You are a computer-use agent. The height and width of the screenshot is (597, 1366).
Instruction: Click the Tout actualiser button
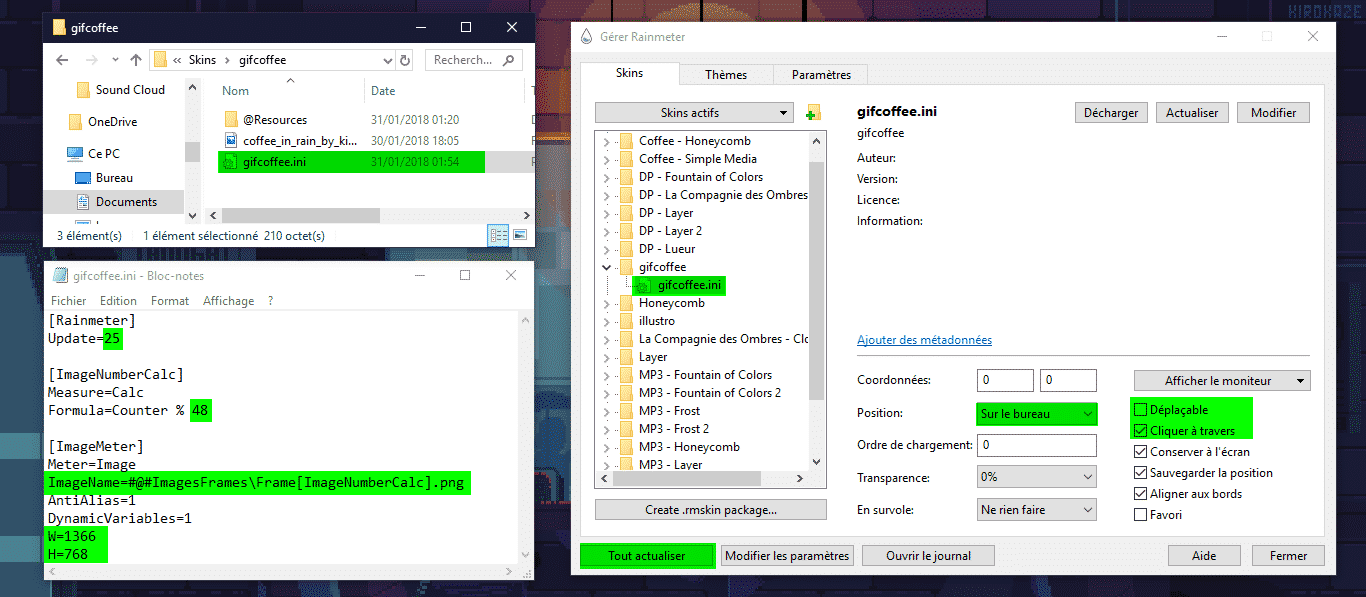point(647,556)
